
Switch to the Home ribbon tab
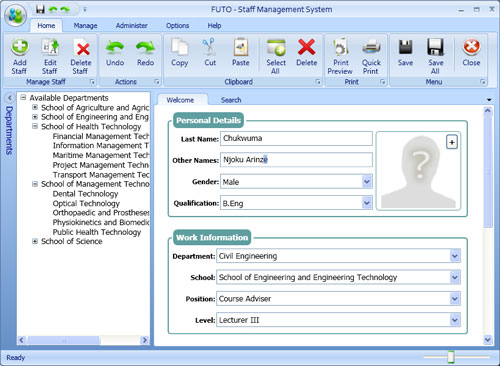[x=46, y=26]
